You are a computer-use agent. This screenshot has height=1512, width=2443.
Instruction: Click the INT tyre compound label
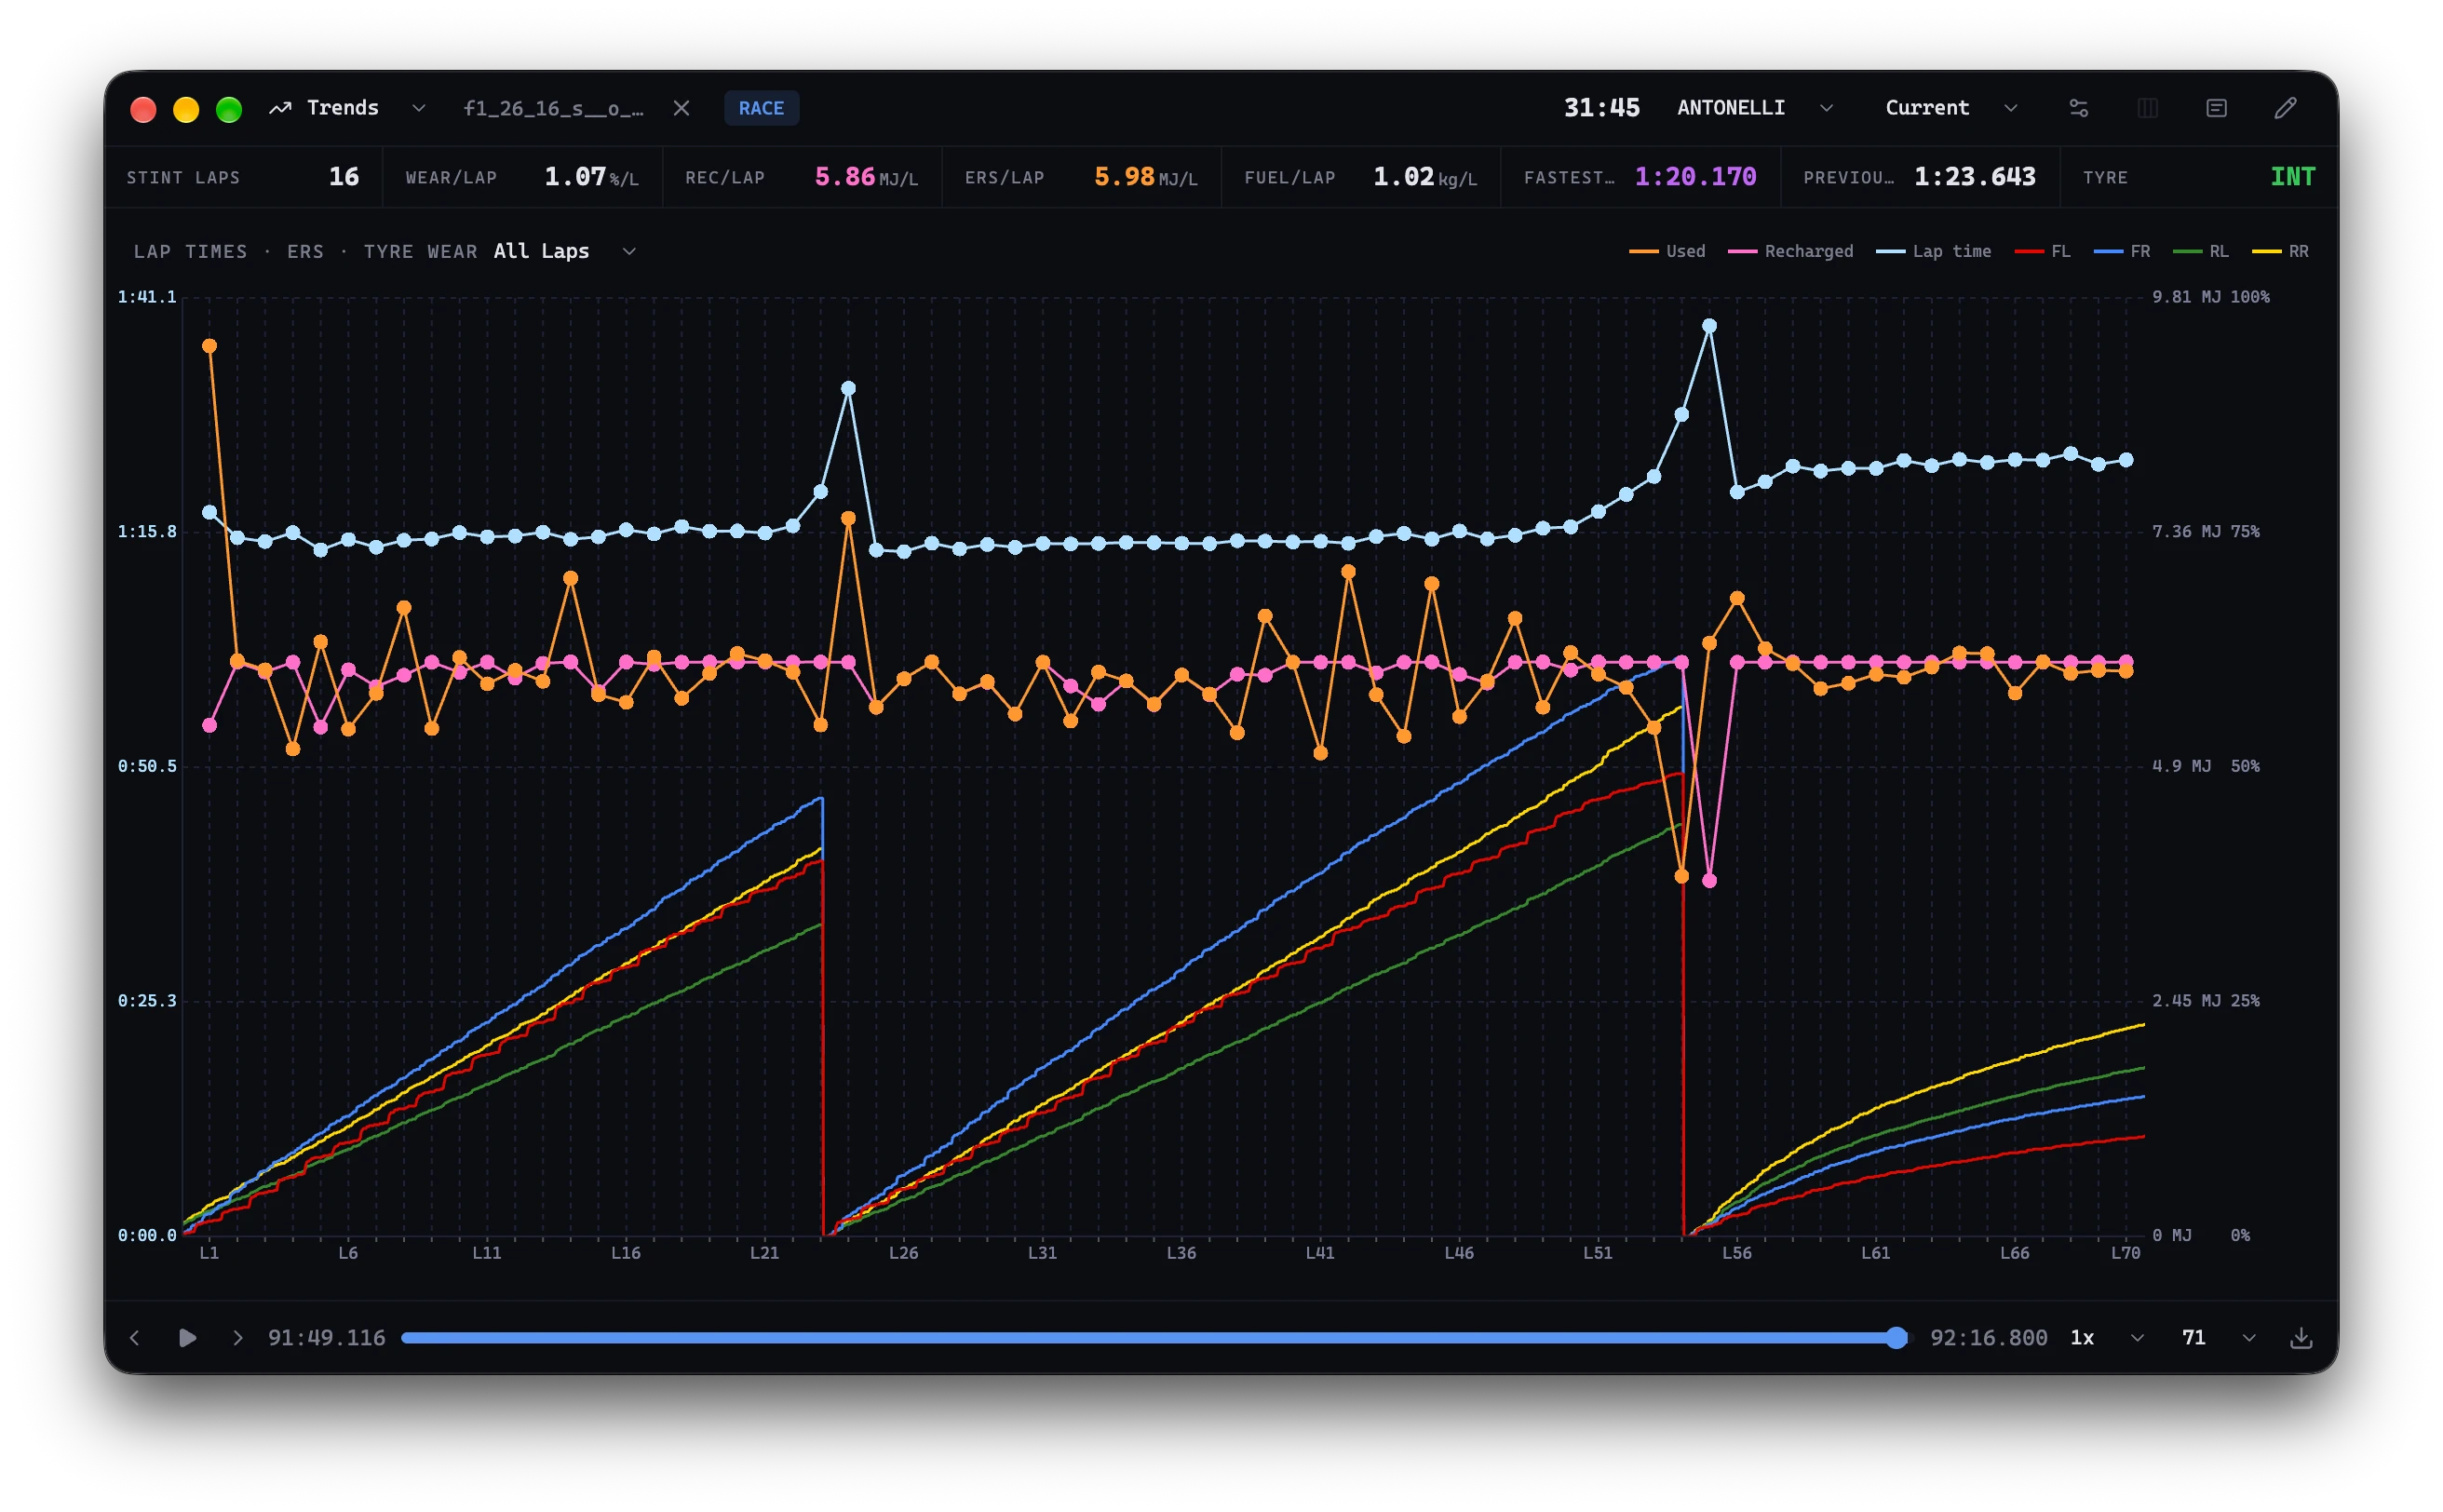[2292, 177]
